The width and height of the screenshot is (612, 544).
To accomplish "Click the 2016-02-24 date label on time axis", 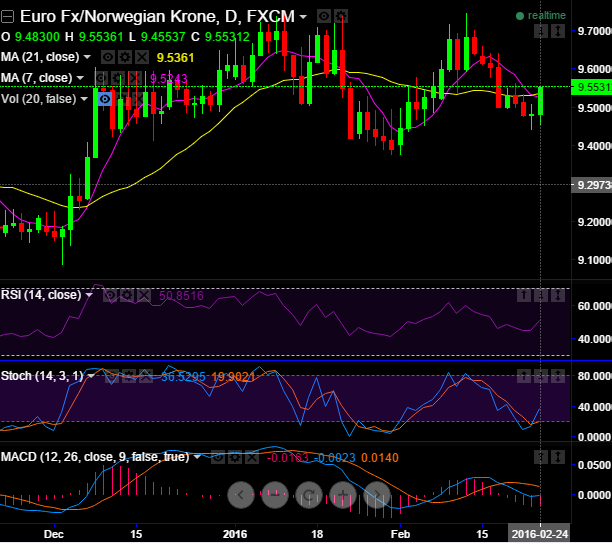I will (x=540, y=534).
